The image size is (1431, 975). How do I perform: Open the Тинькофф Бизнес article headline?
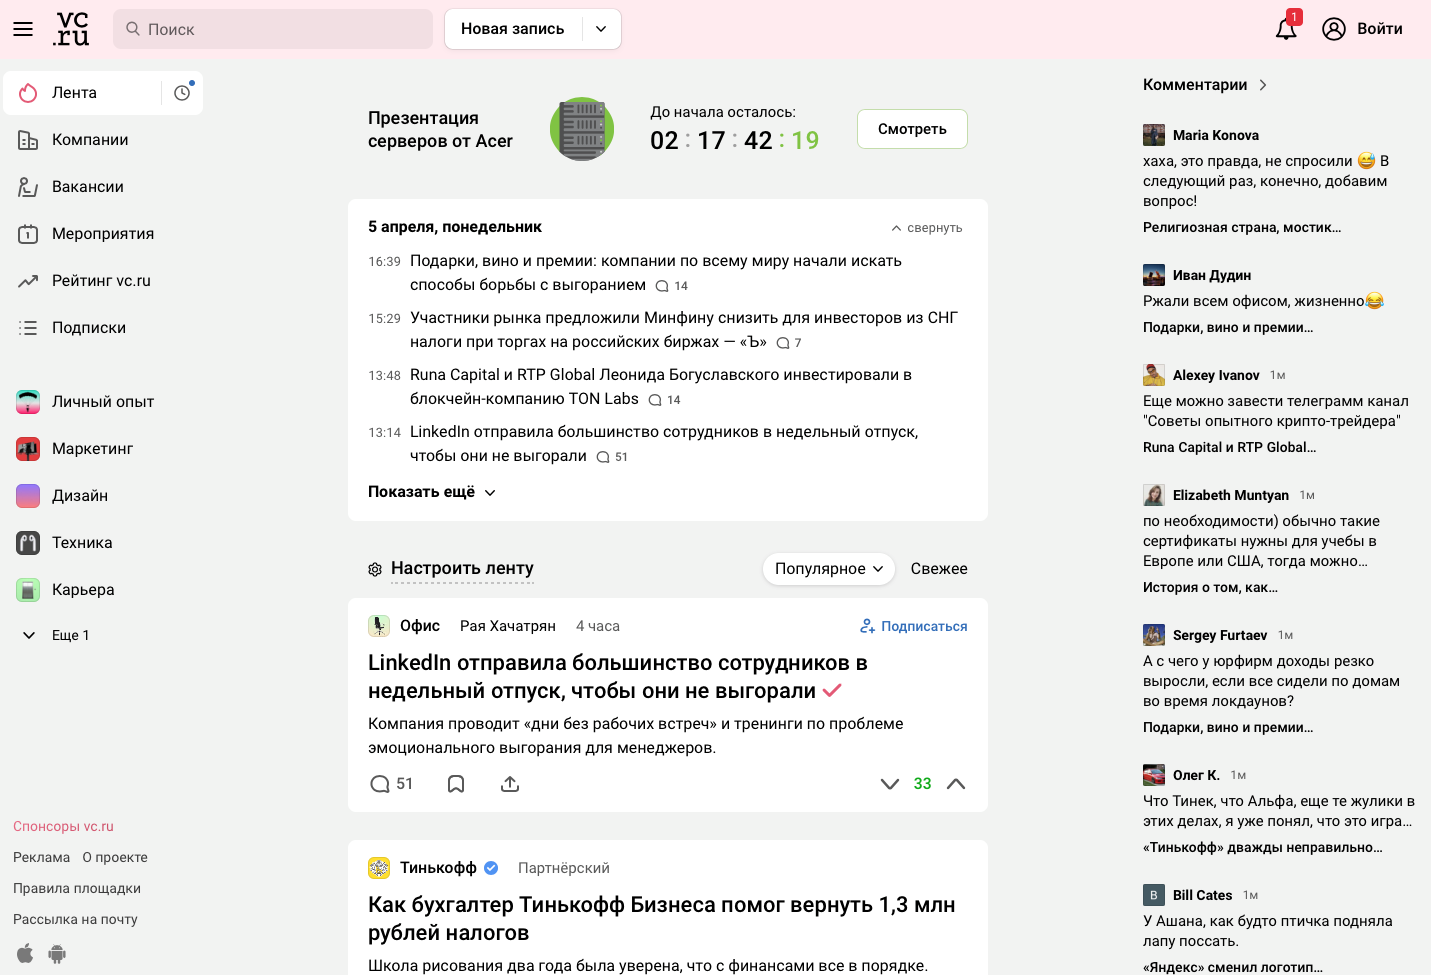(x=662, y=919)
